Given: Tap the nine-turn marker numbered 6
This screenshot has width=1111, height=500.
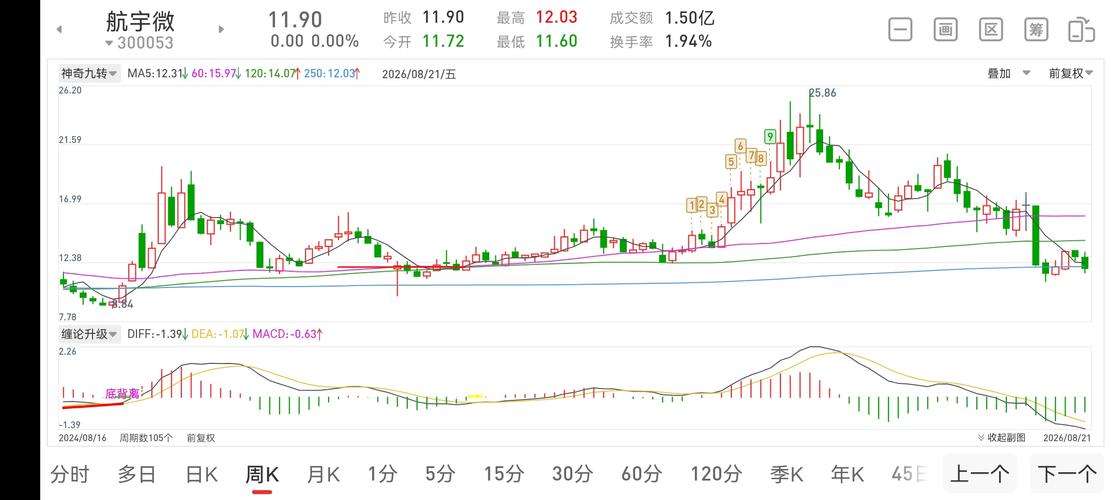Looking at the screenshot, I should coord(740,147).
